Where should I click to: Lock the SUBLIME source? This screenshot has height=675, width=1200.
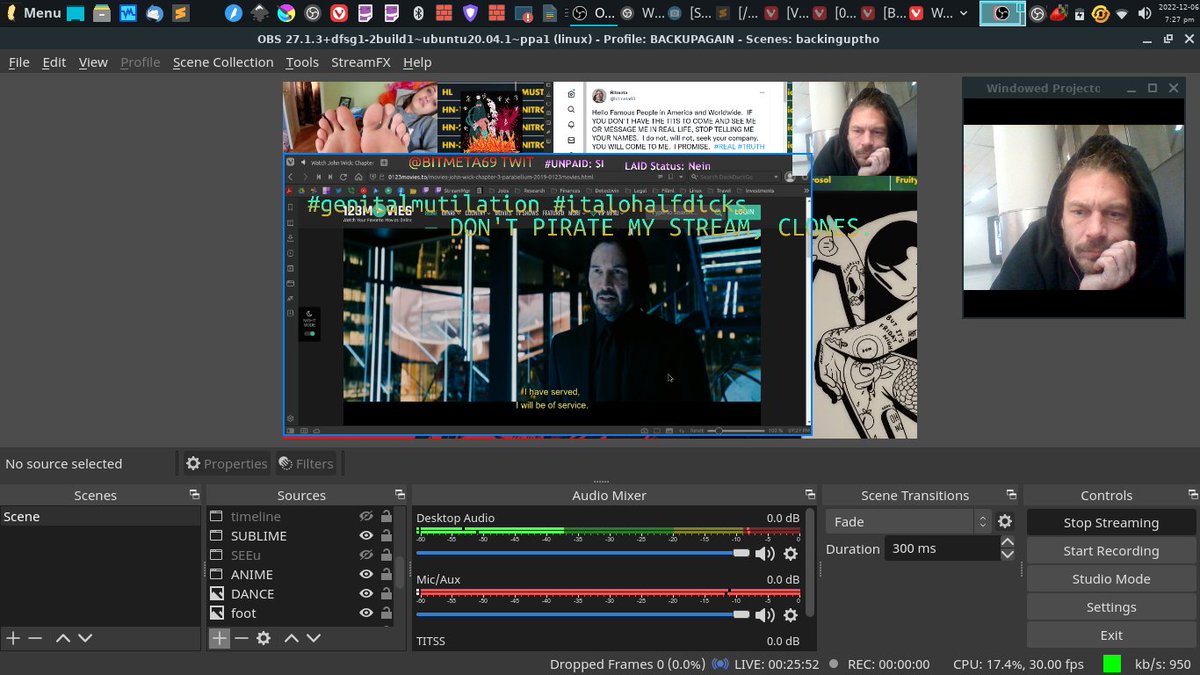coord(386,536)
